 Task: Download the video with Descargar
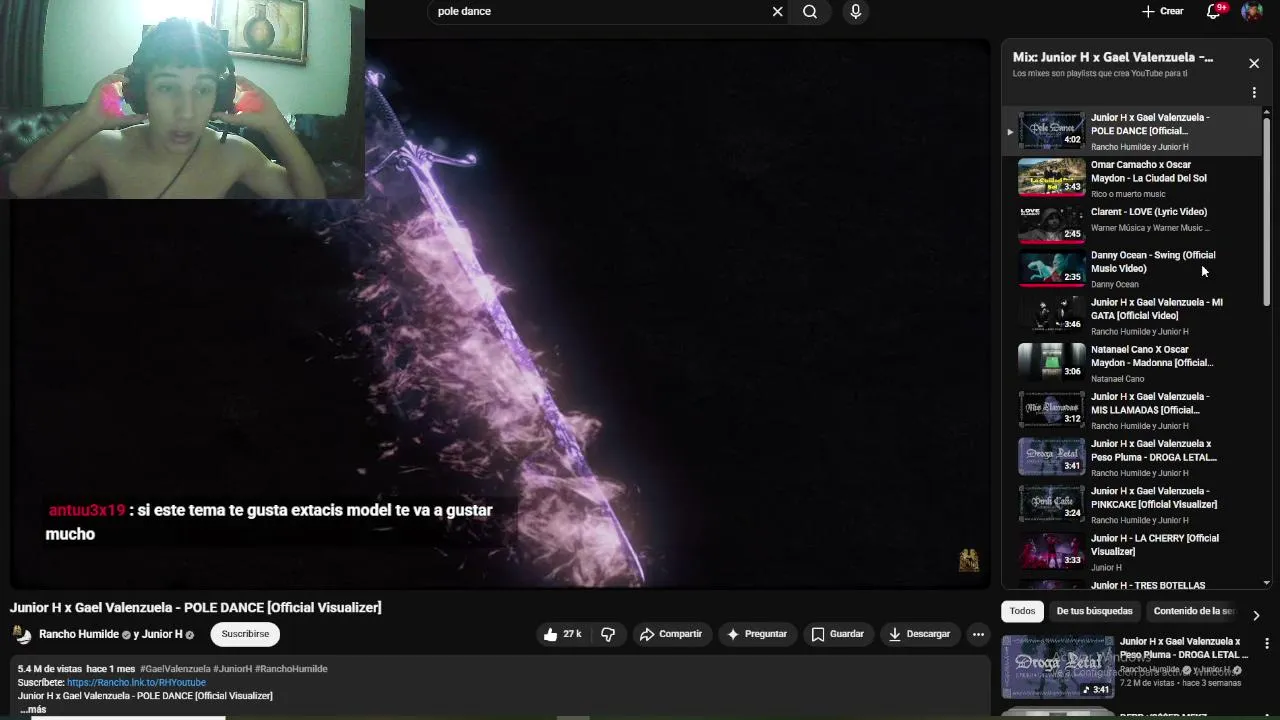(919, 634)
